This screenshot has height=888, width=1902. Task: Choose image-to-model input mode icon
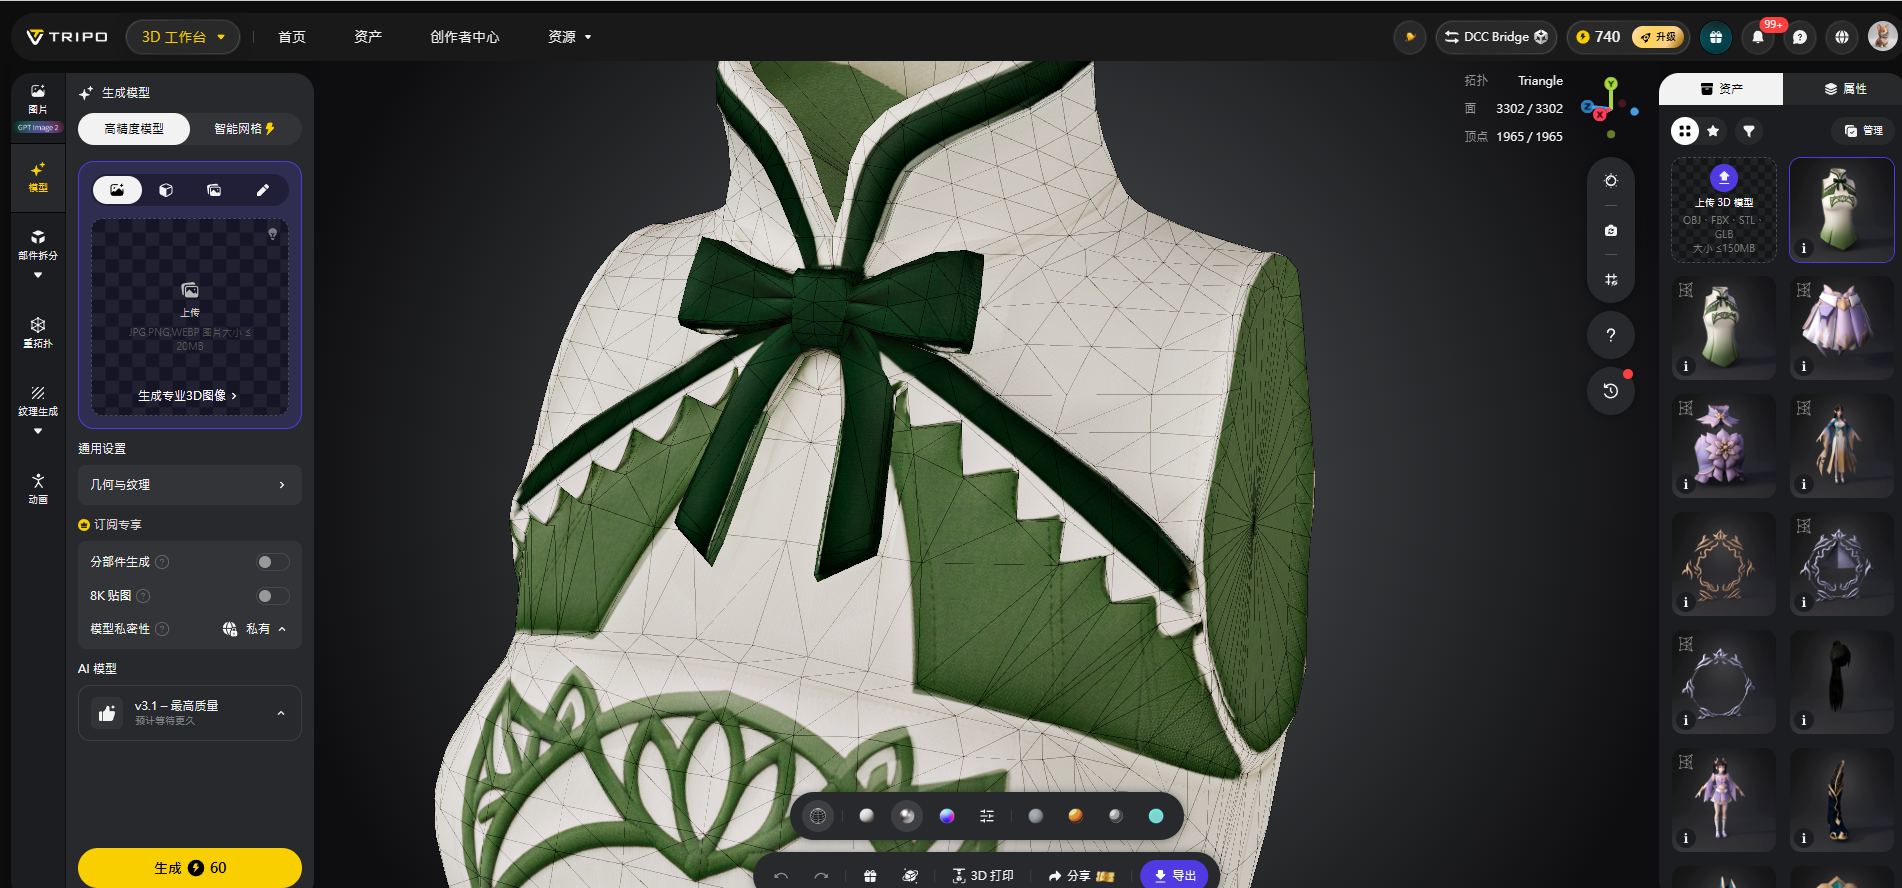coord(118,190)
